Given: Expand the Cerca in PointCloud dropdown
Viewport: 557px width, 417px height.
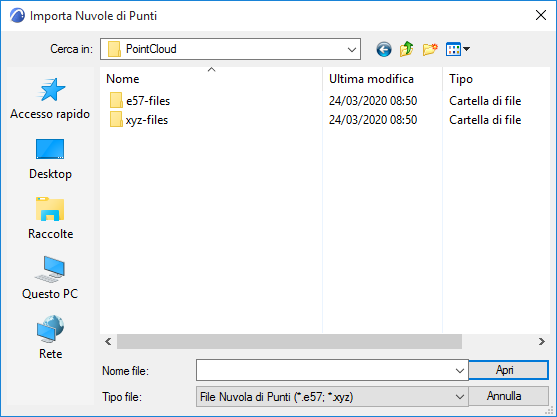Looking at the screenshot, I should tap(352, 49).
